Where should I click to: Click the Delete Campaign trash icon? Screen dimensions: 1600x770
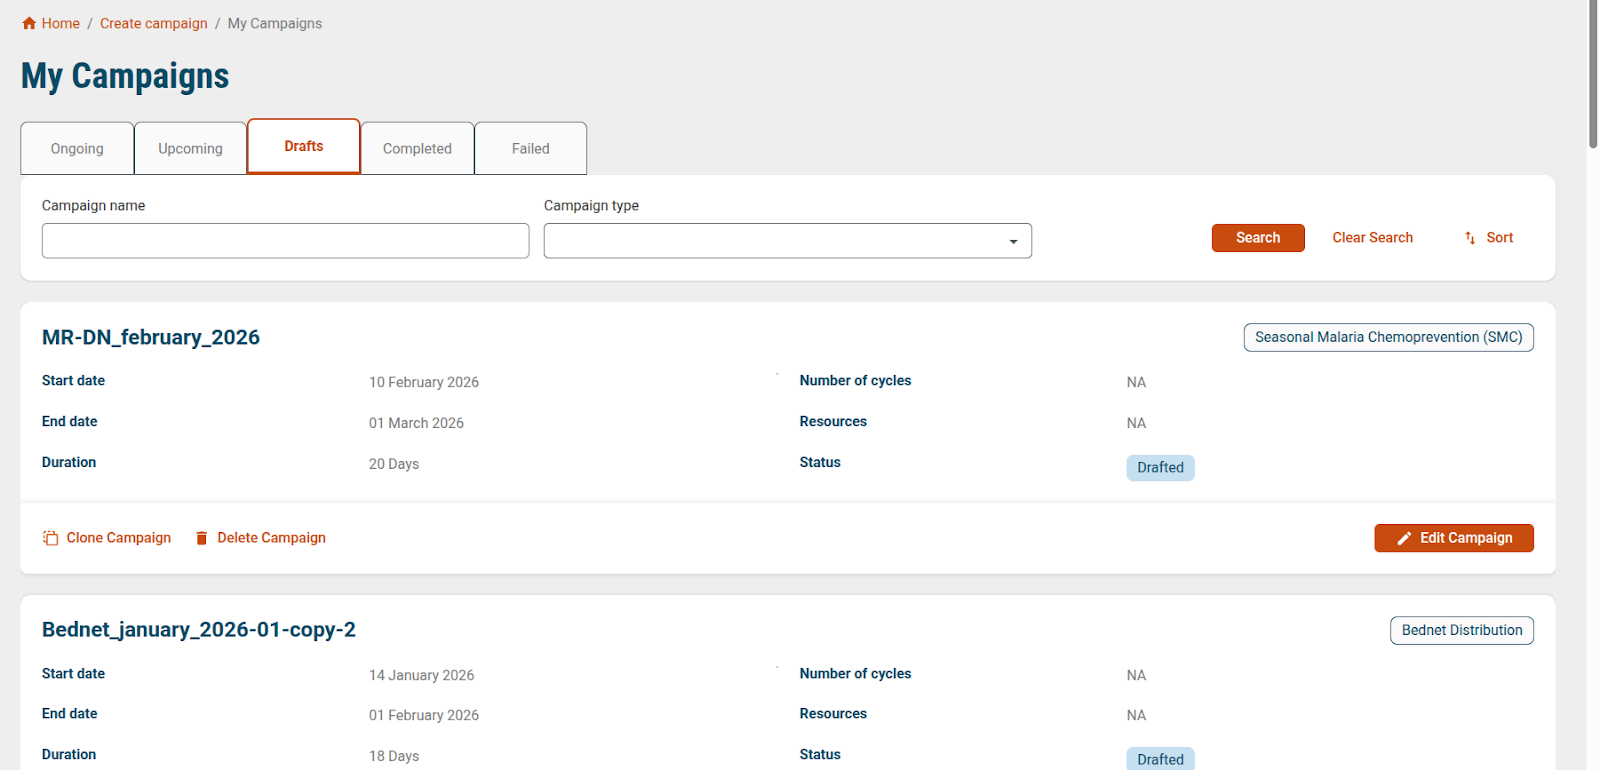(201, 538)
